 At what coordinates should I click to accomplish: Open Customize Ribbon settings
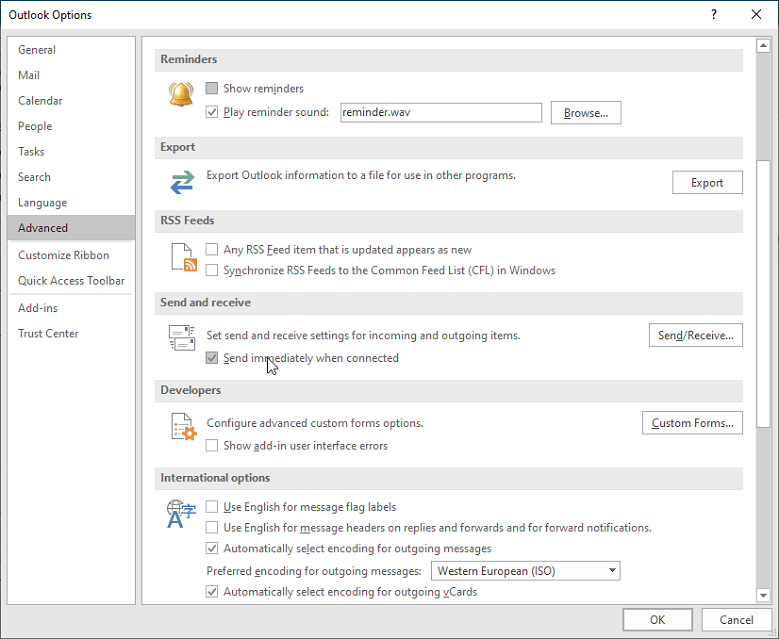71,255
